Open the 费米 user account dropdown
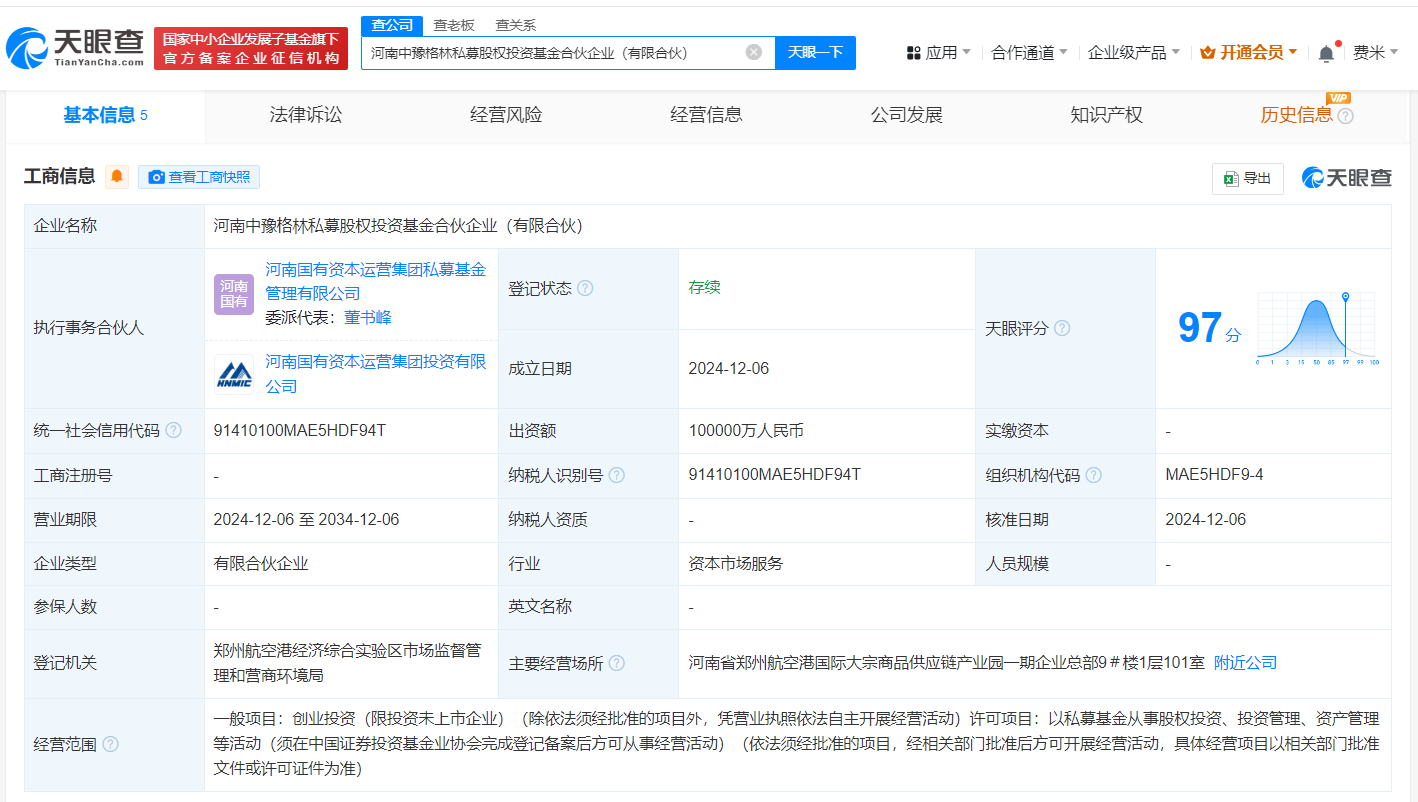This screenshot has height=802, width=1418. 1375,52
